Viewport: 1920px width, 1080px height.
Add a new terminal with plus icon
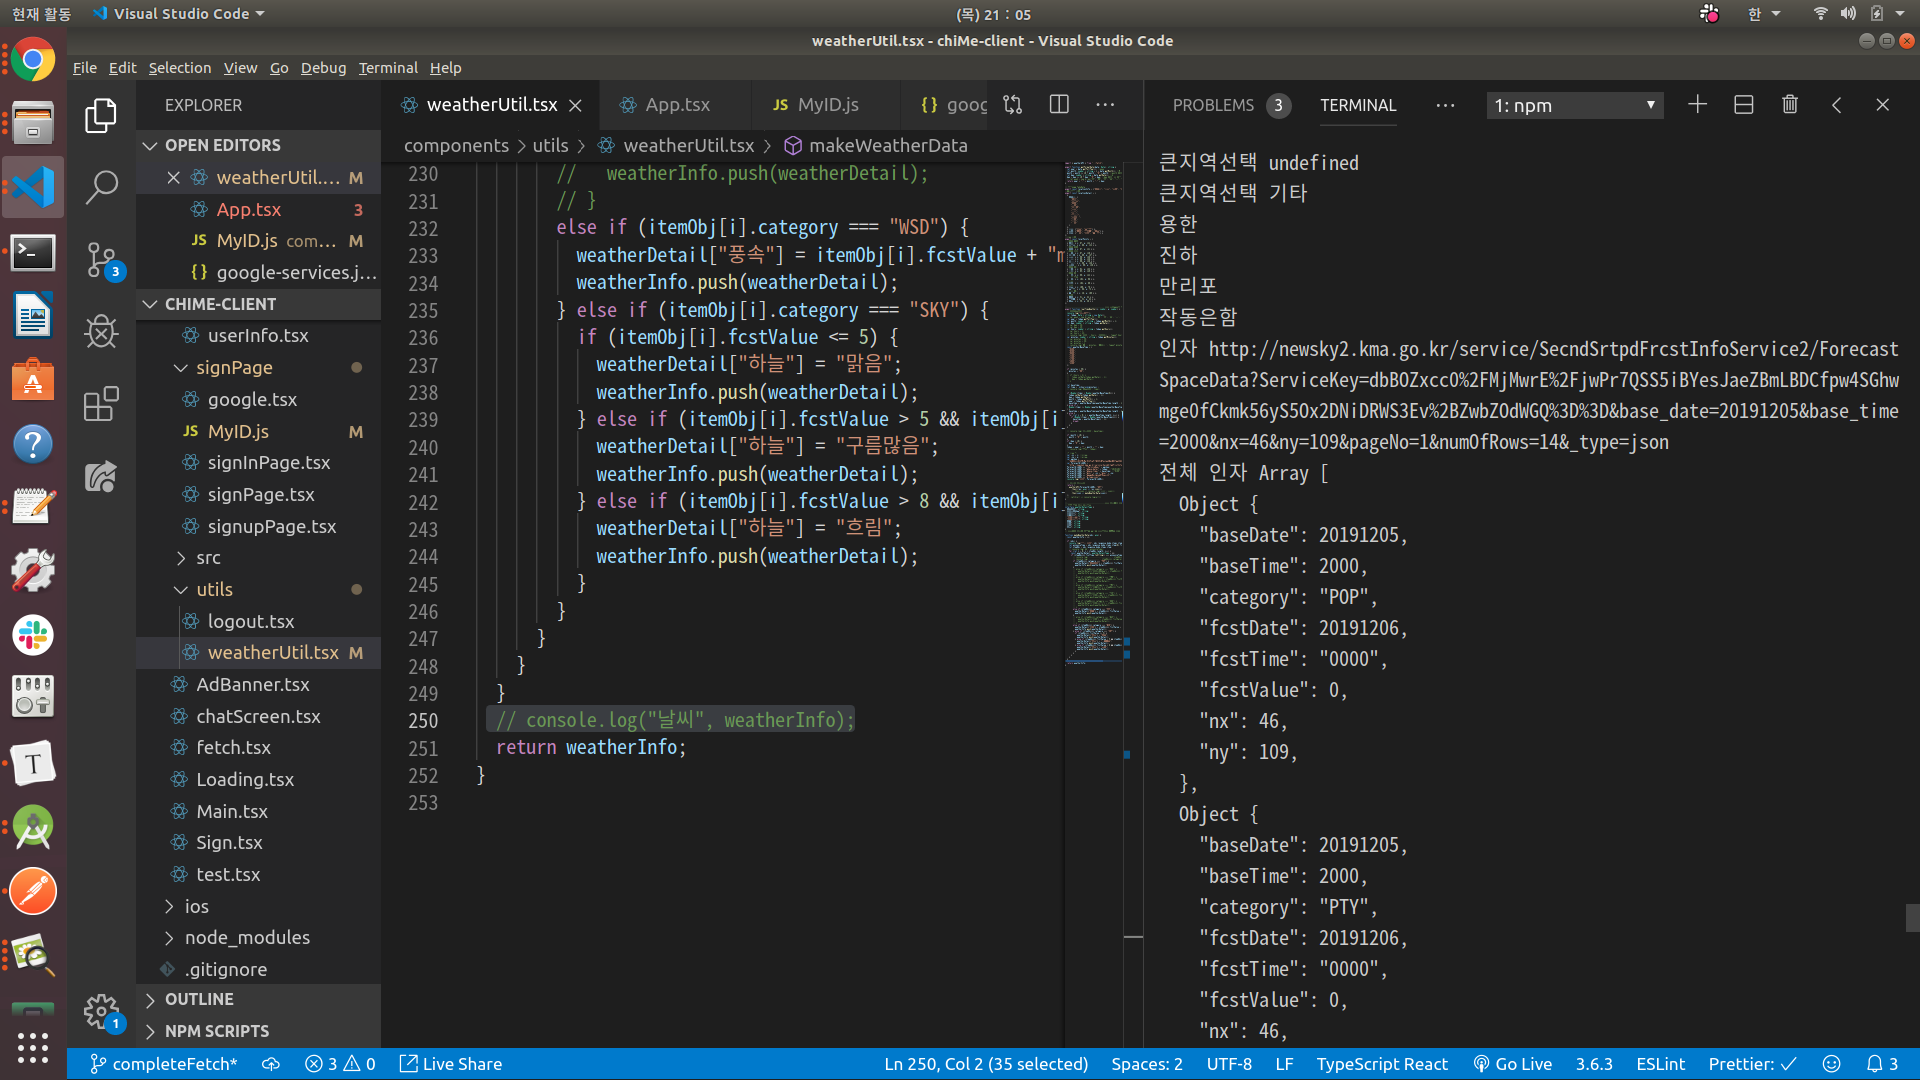pyautogui.click(x=1697, y=105)
